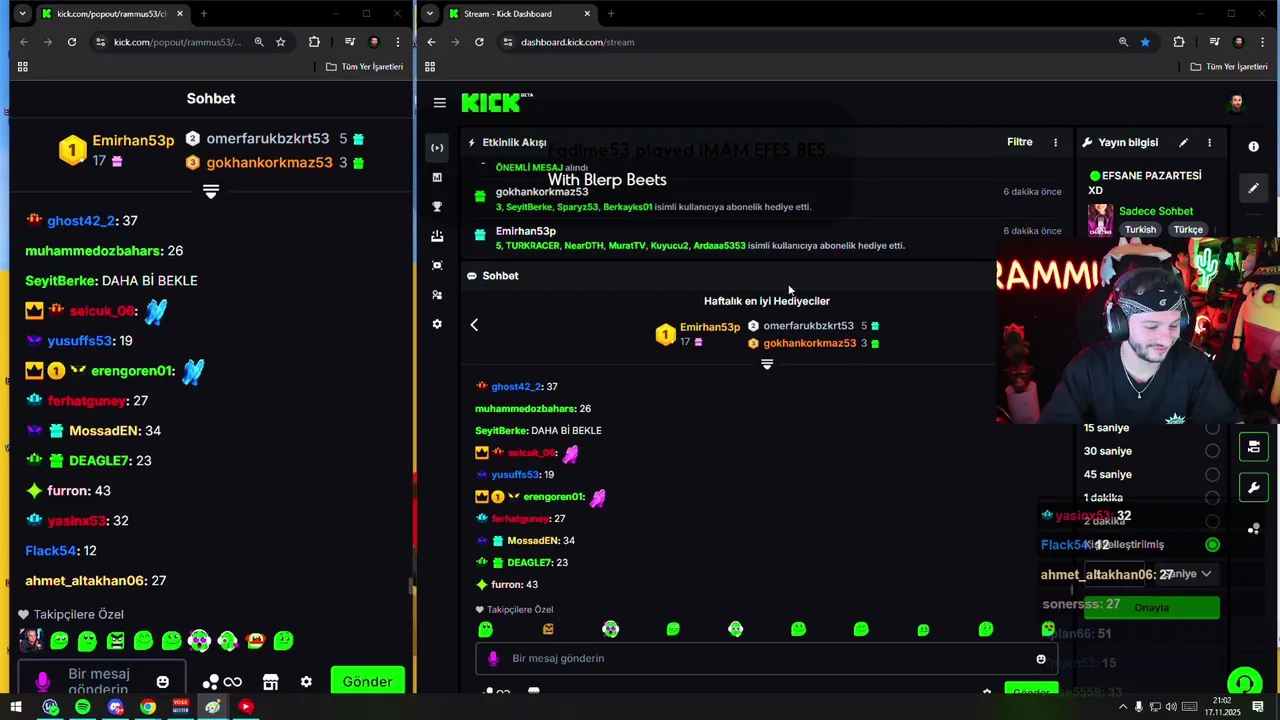The image size is (1280, 720).
Task: Collapse dashboard chat with left chevron
Action: click(474, 325)
